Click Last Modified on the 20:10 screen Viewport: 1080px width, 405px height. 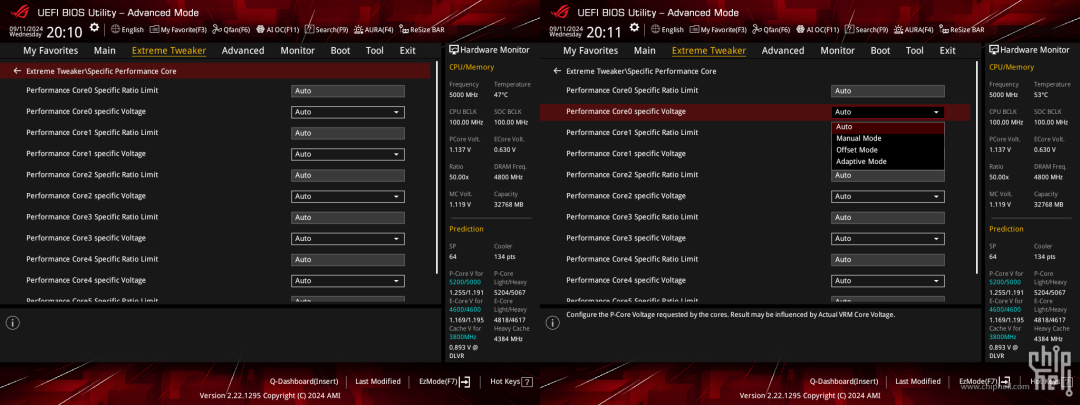click(x=378, y=382)
